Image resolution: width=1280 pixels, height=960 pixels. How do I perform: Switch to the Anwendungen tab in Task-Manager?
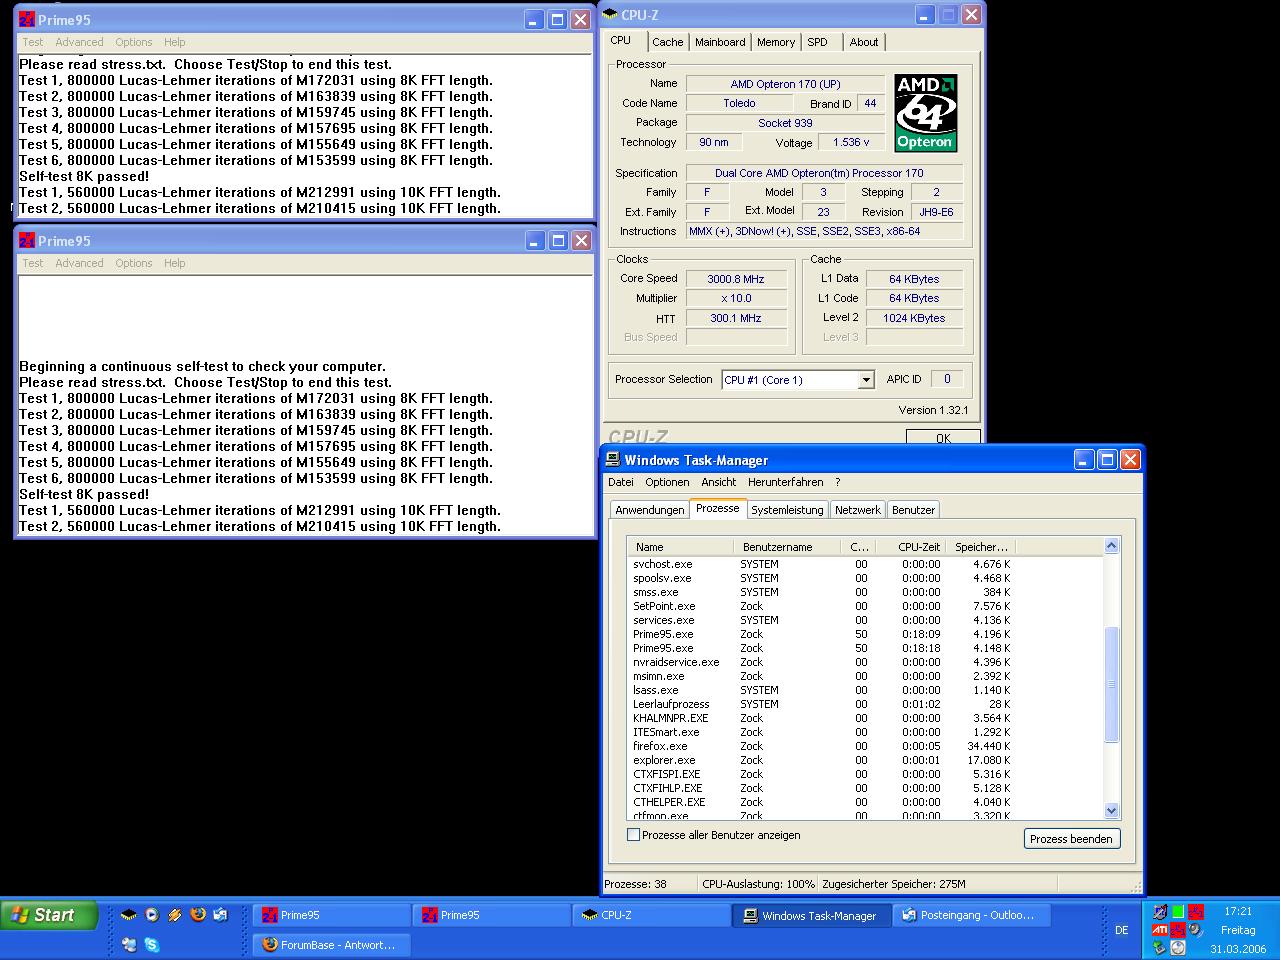(650, 510)
